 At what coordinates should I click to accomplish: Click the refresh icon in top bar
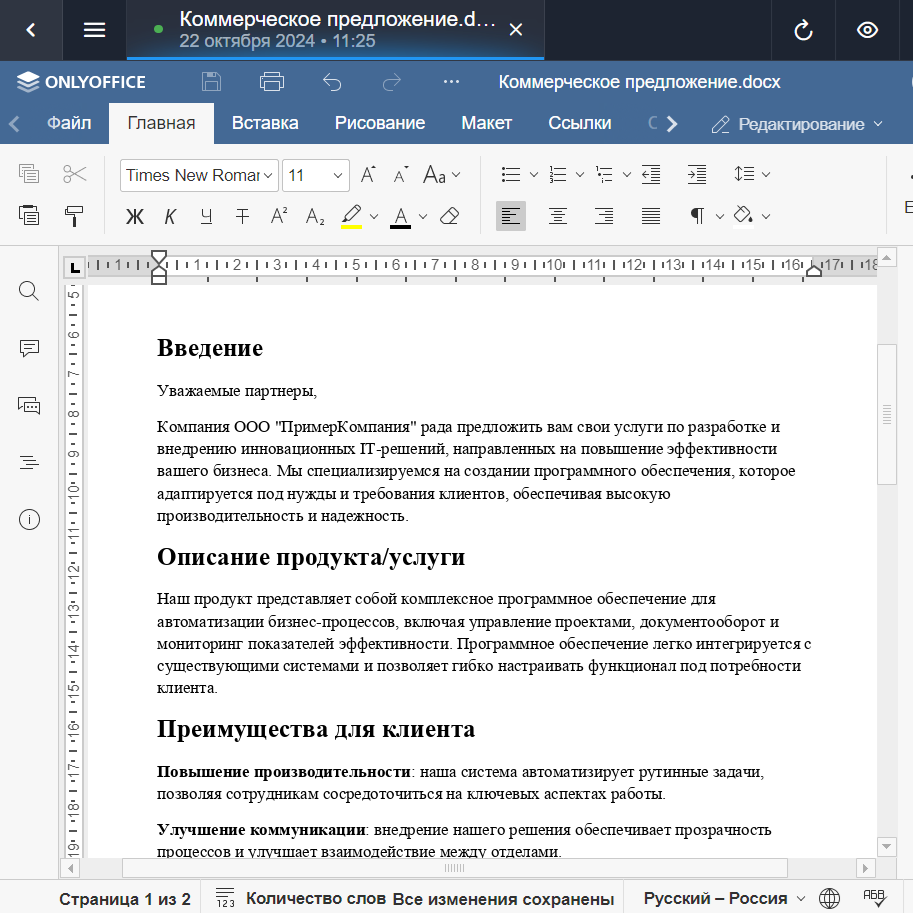point(804,30)
